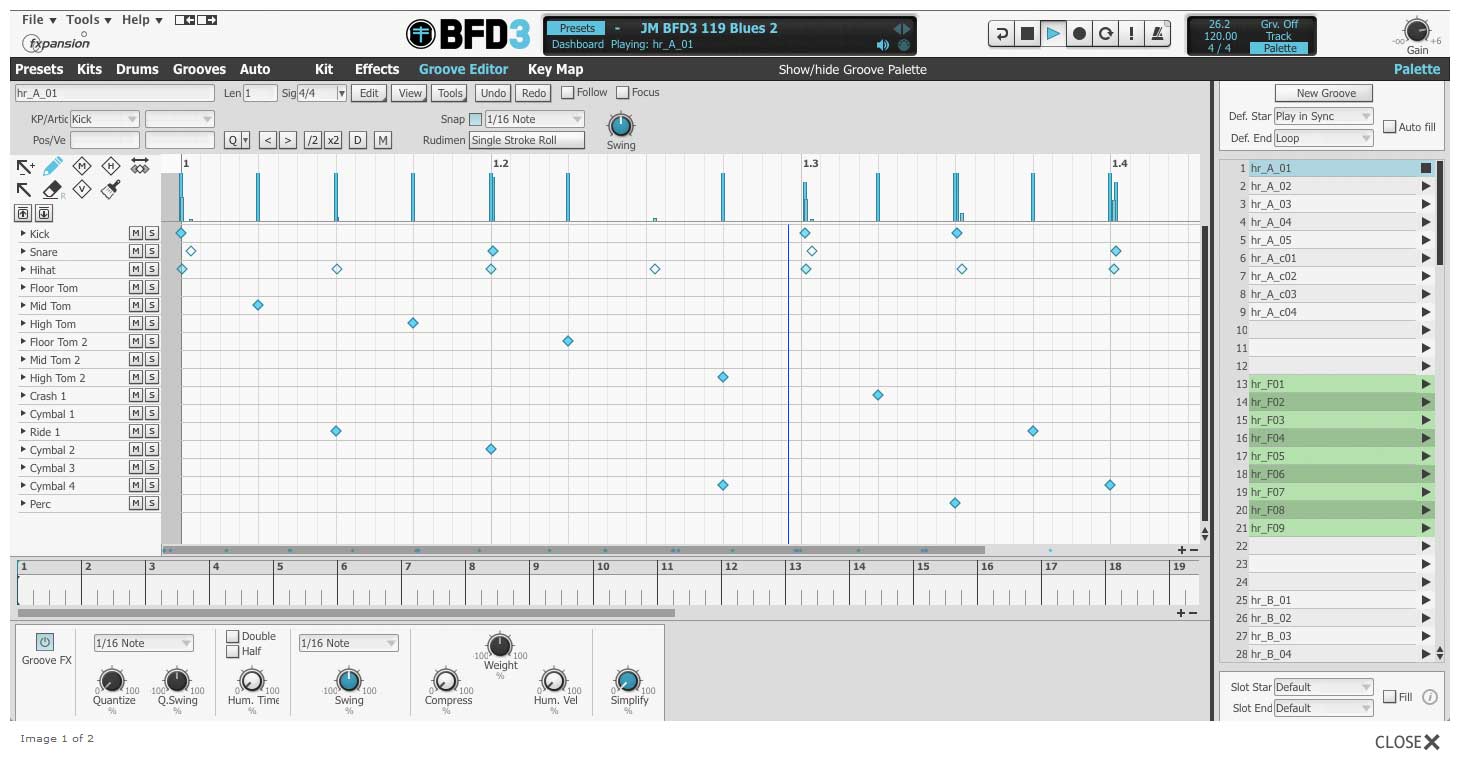Click the Edit button in groove toolbar

(369, 93)
